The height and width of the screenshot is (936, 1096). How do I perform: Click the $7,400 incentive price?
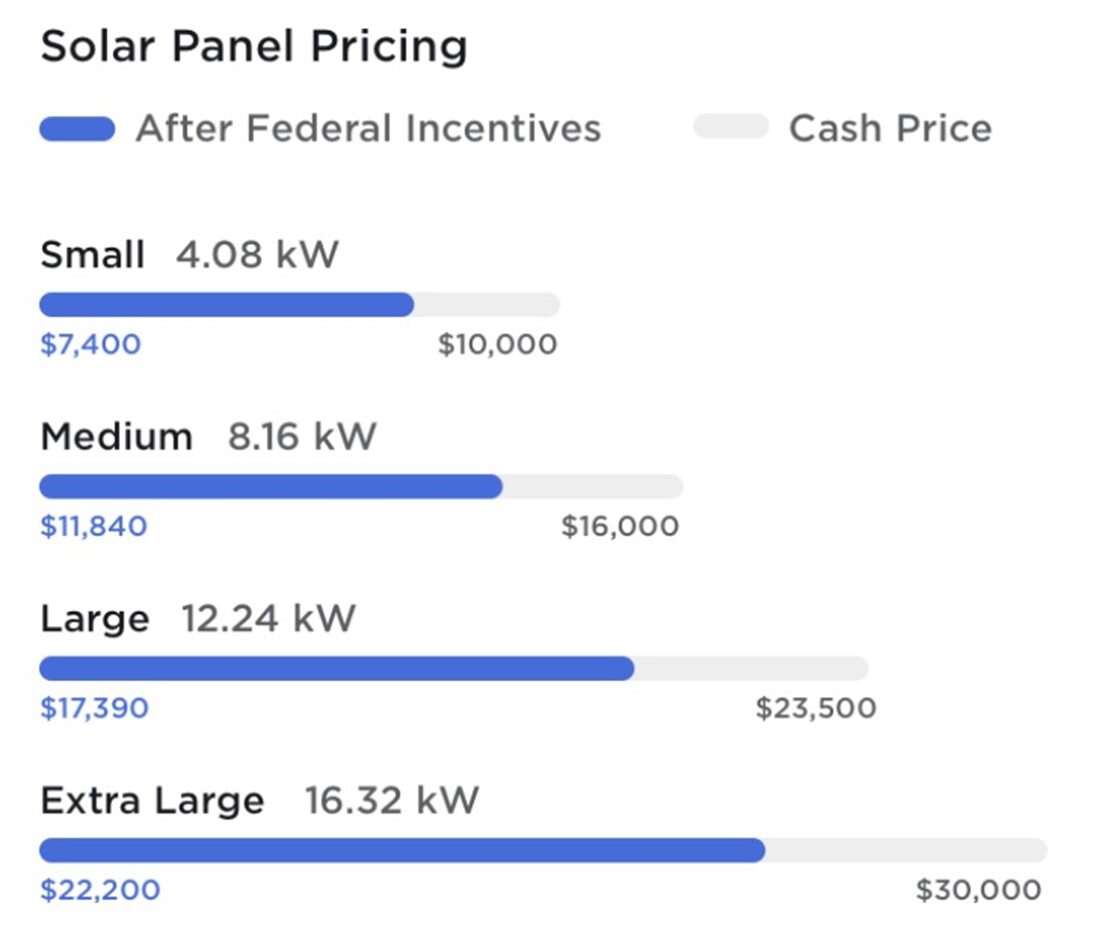[x=91, y=345]
